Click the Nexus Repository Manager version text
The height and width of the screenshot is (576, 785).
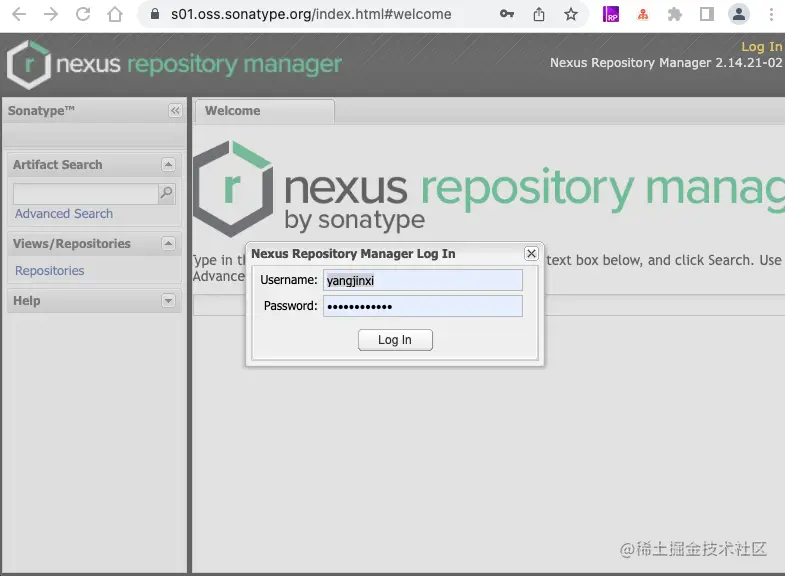point(666,63)
